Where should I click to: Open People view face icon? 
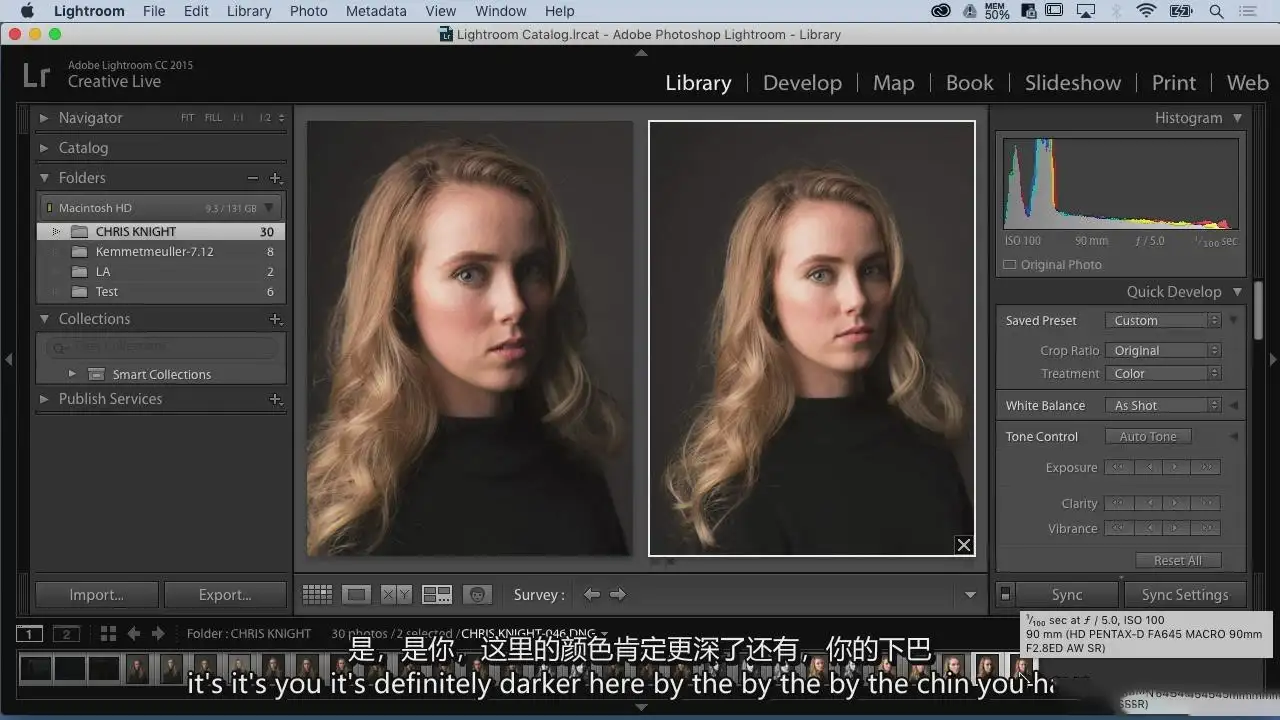tap(478, 594)
